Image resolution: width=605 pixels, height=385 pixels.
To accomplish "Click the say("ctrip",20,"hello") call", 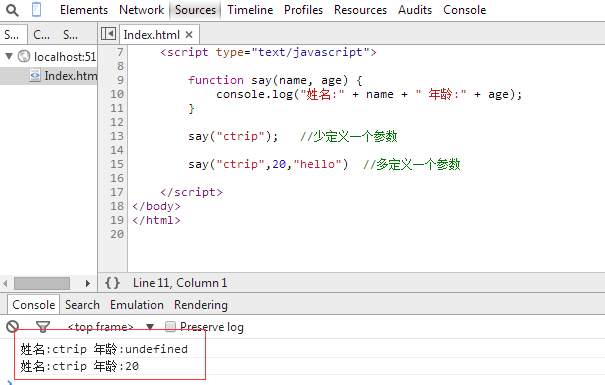I will (x=268, y=164).
